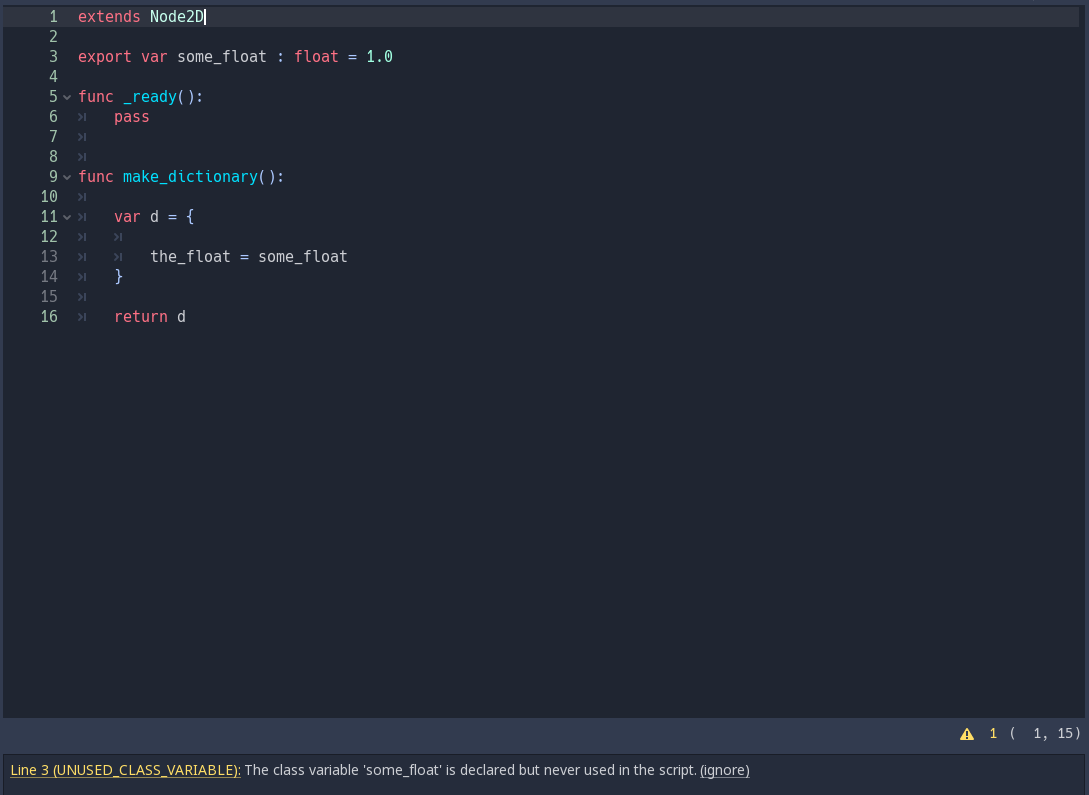Place the cursor on the Node2D keyword
The width and height of the screenshot is (1089, 795).
(x=178, y=17)
